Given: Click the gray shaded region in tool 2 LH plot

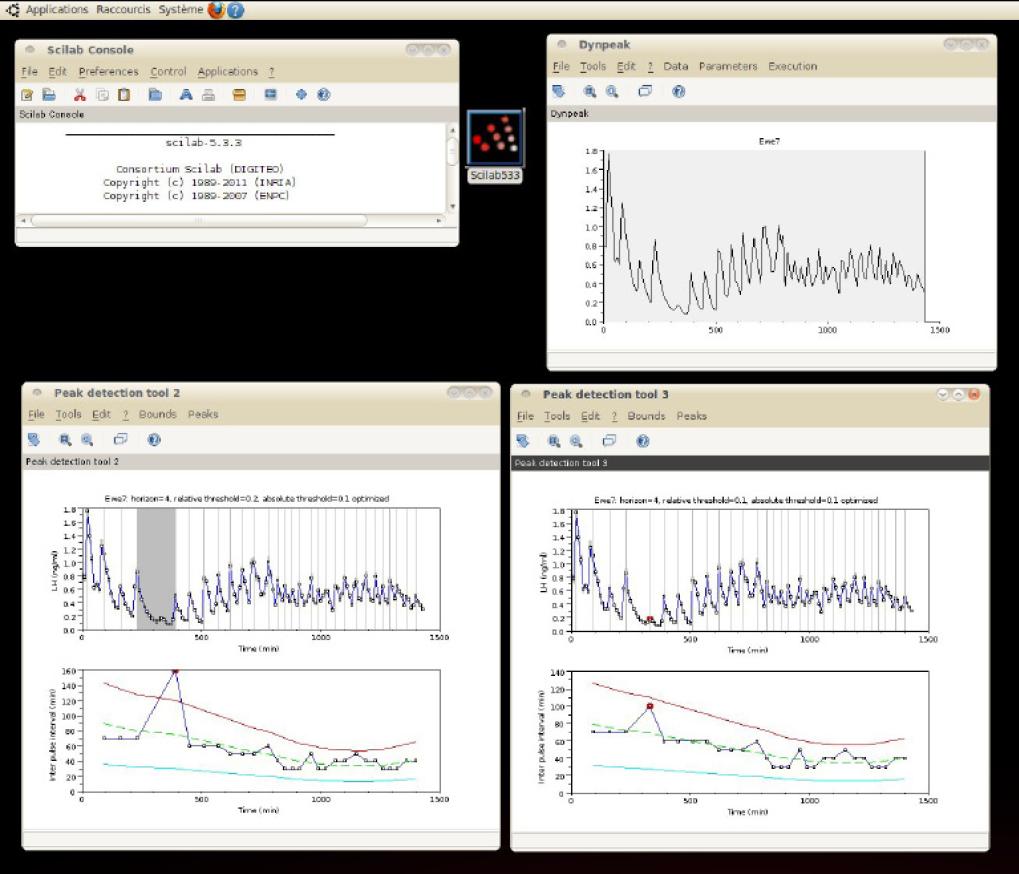Looking at the screenshot, I should pos(156,569).
